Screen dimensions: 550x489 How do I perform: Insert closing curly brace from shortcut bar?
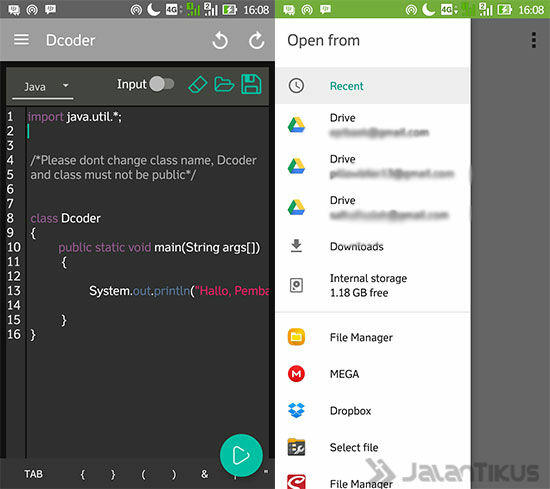tap(113, 474)
